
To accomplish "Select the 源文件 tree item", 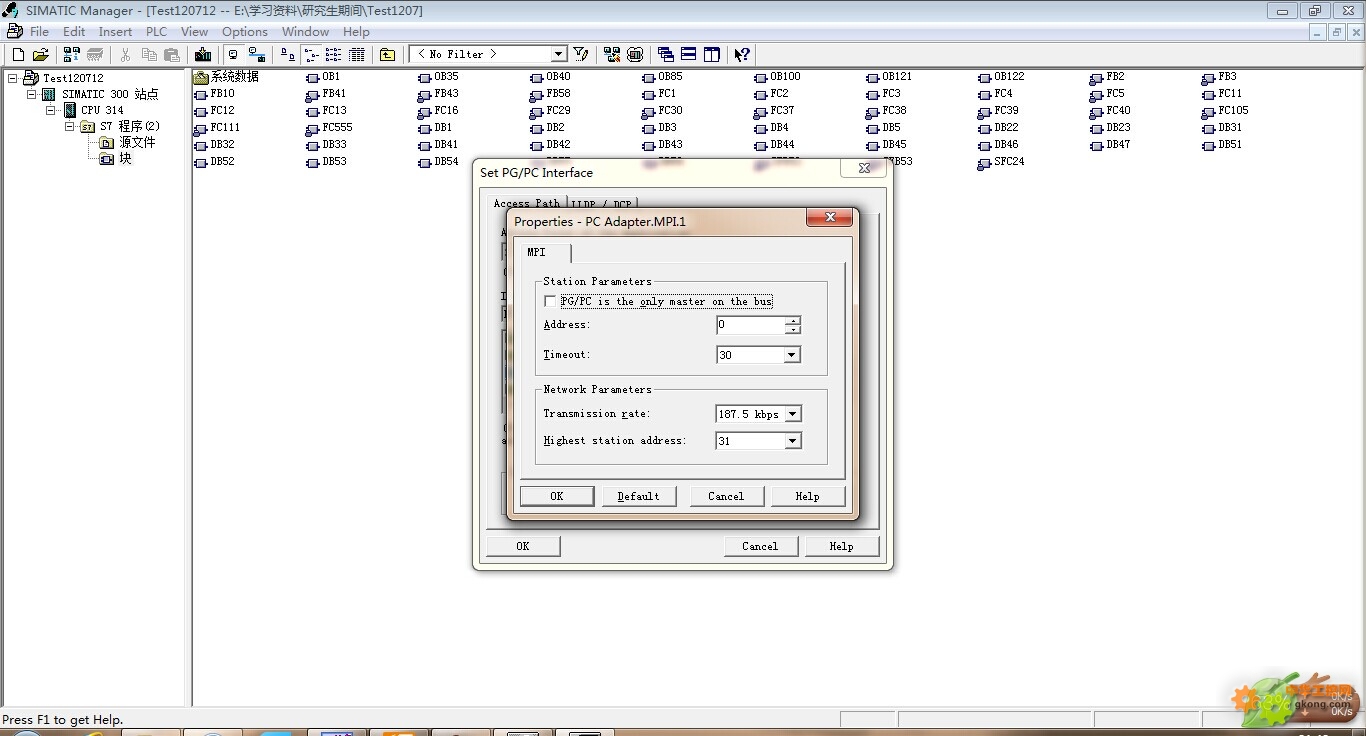I will 137,143.
